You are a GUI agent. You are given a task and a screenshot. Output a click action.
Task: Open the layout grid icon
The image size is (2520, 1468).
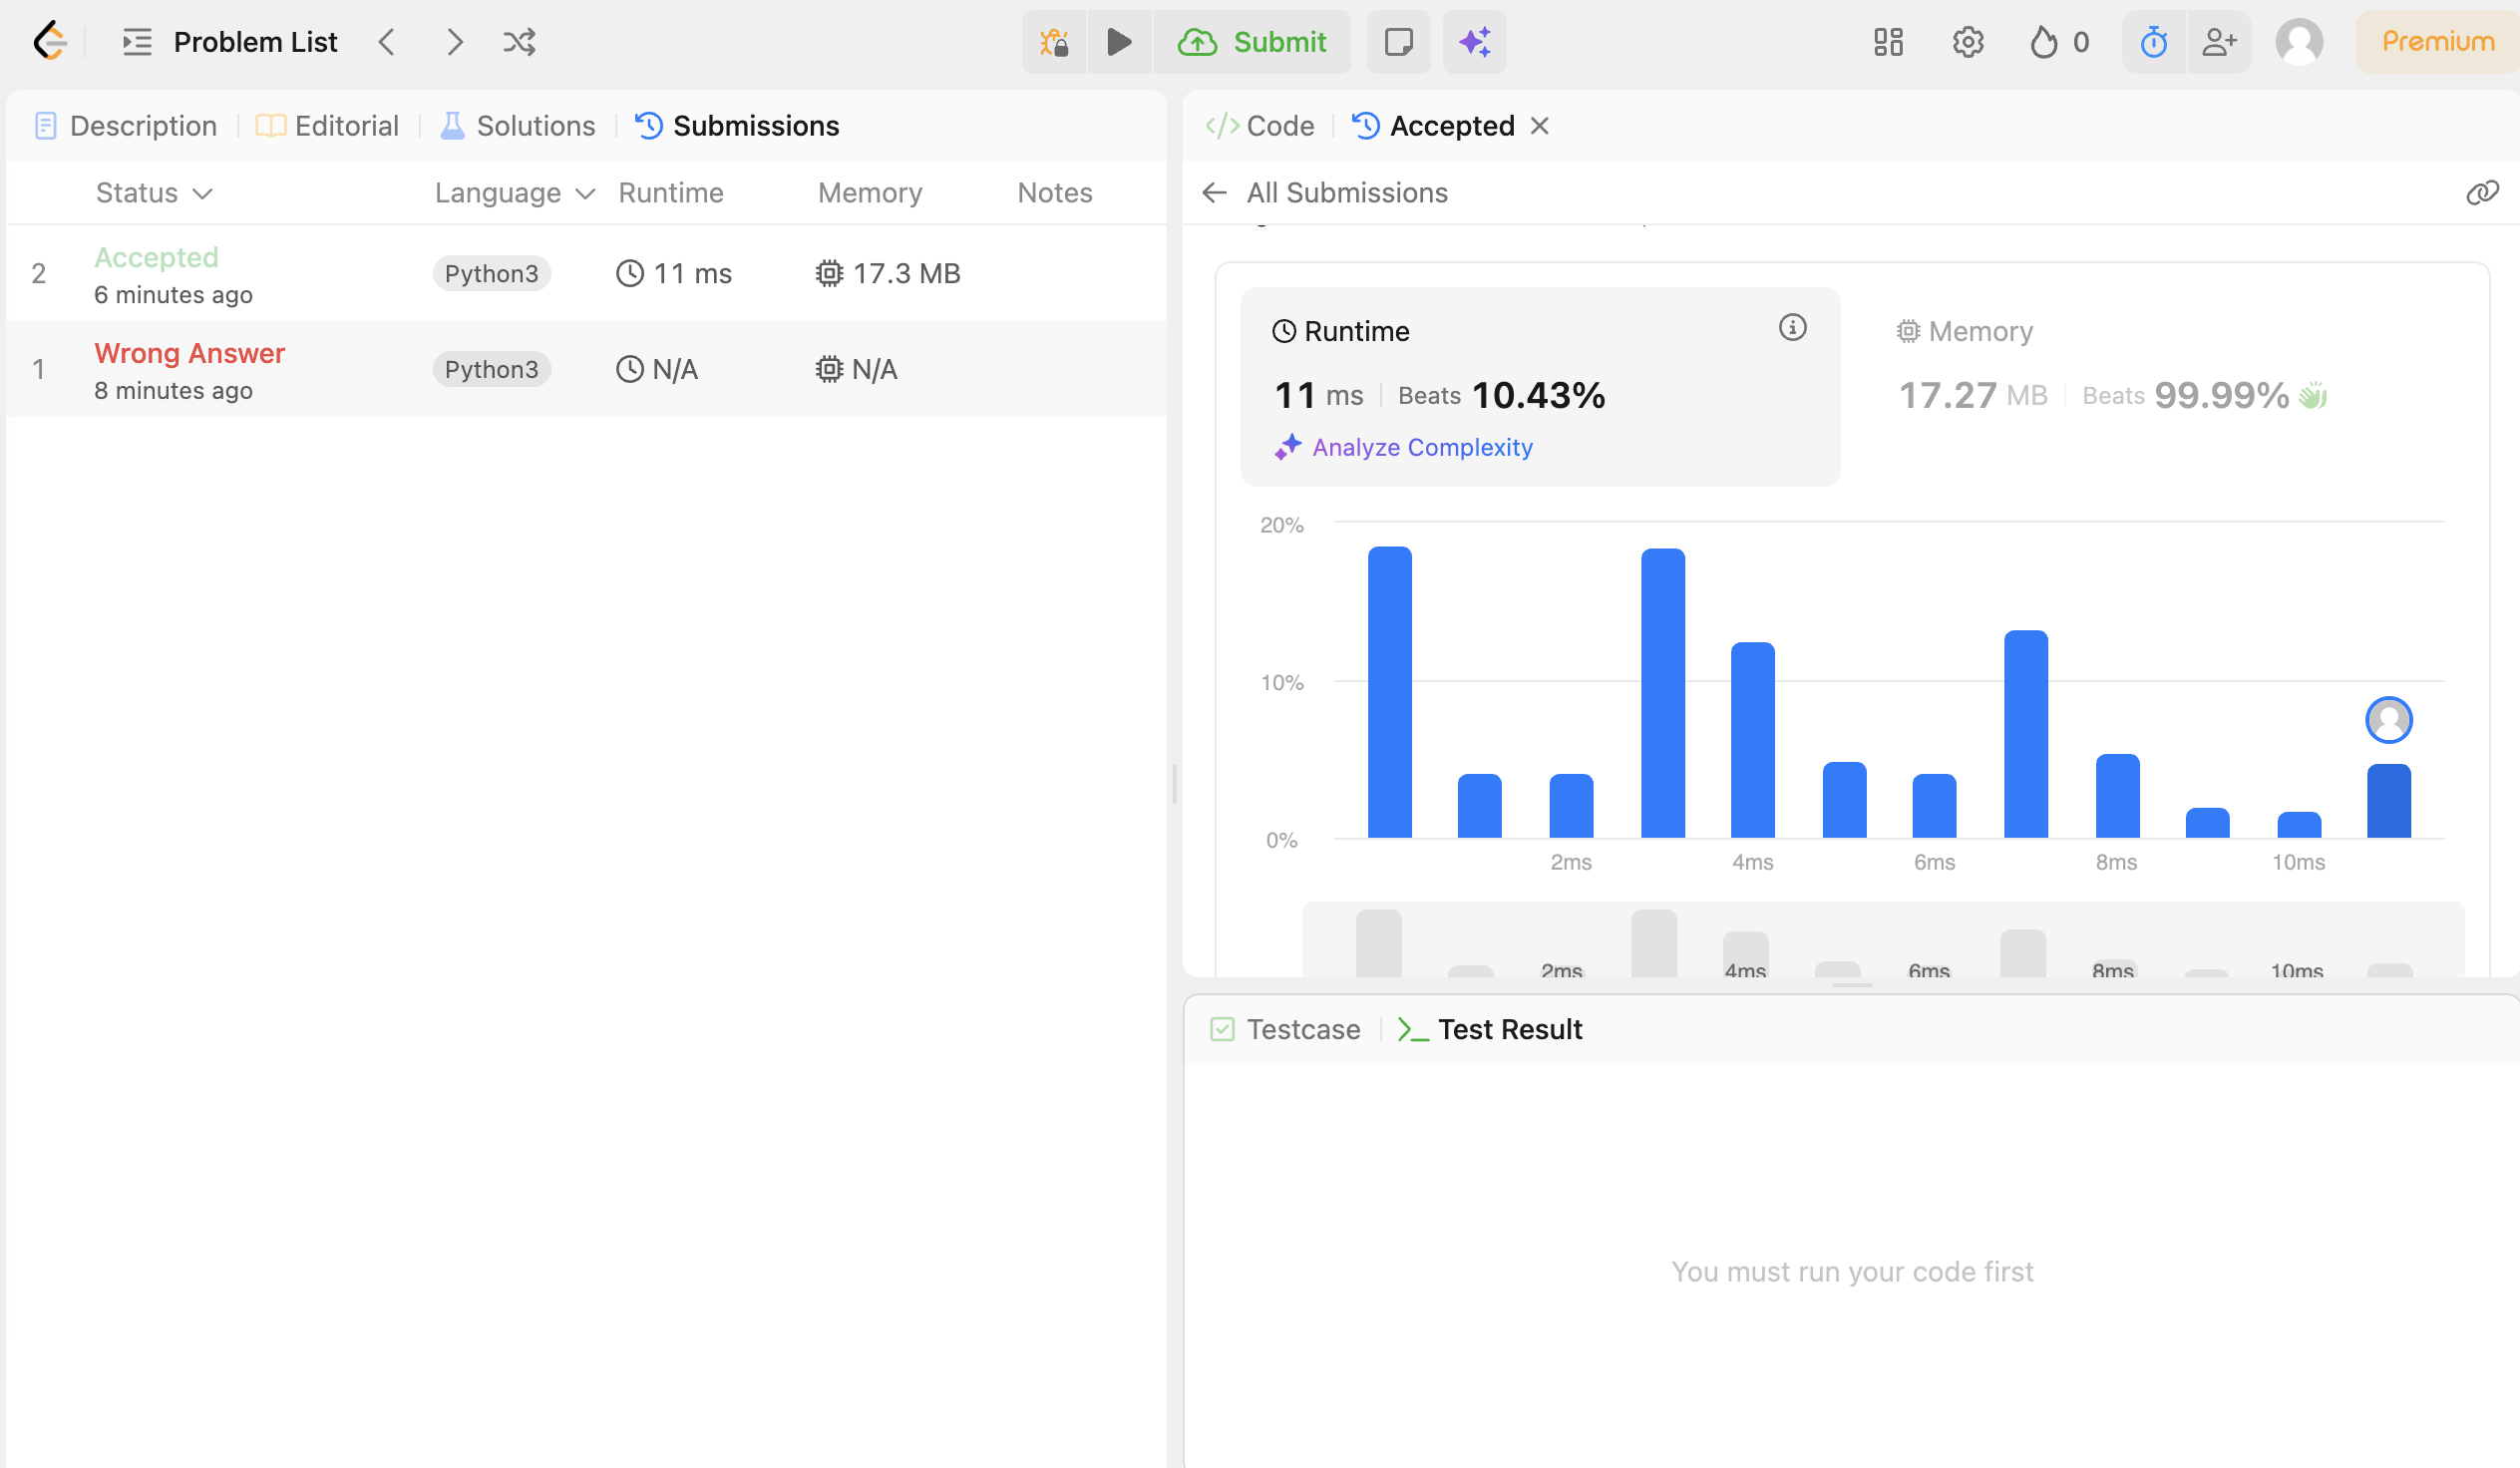(x=1888, y=42)
